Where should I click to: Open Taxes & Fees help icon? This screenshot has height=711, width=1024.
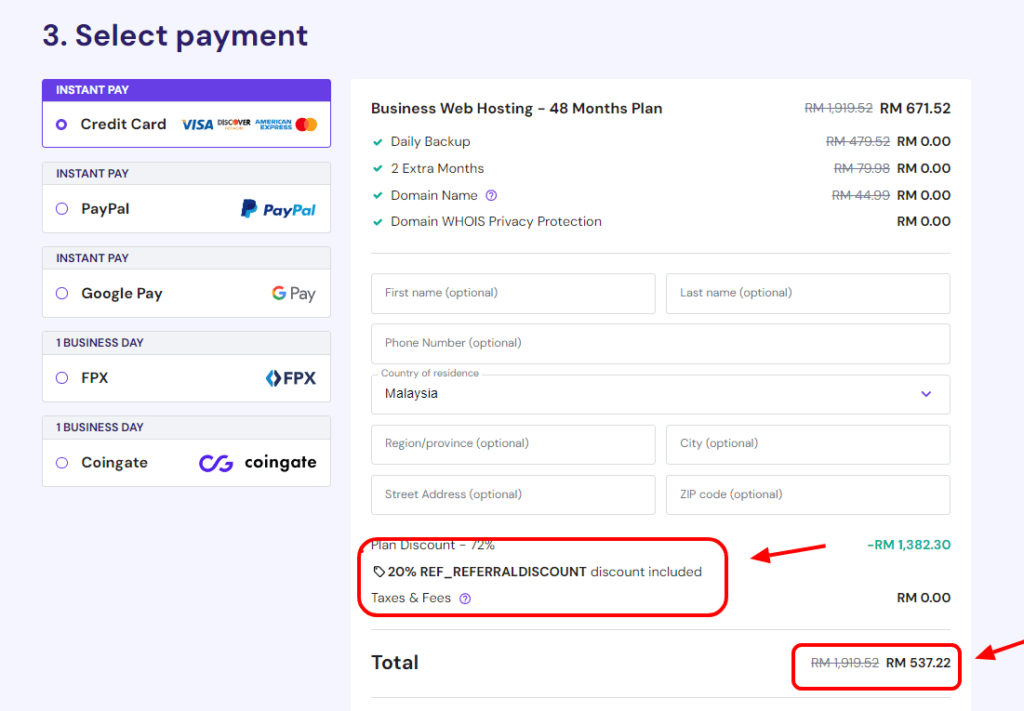pos(465,598)
